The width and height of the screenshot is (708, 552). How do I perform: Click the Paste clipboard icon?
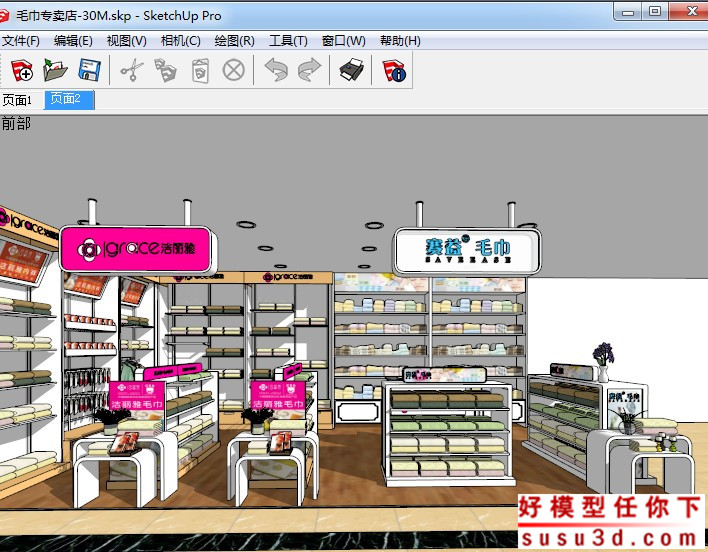[200, 71]
